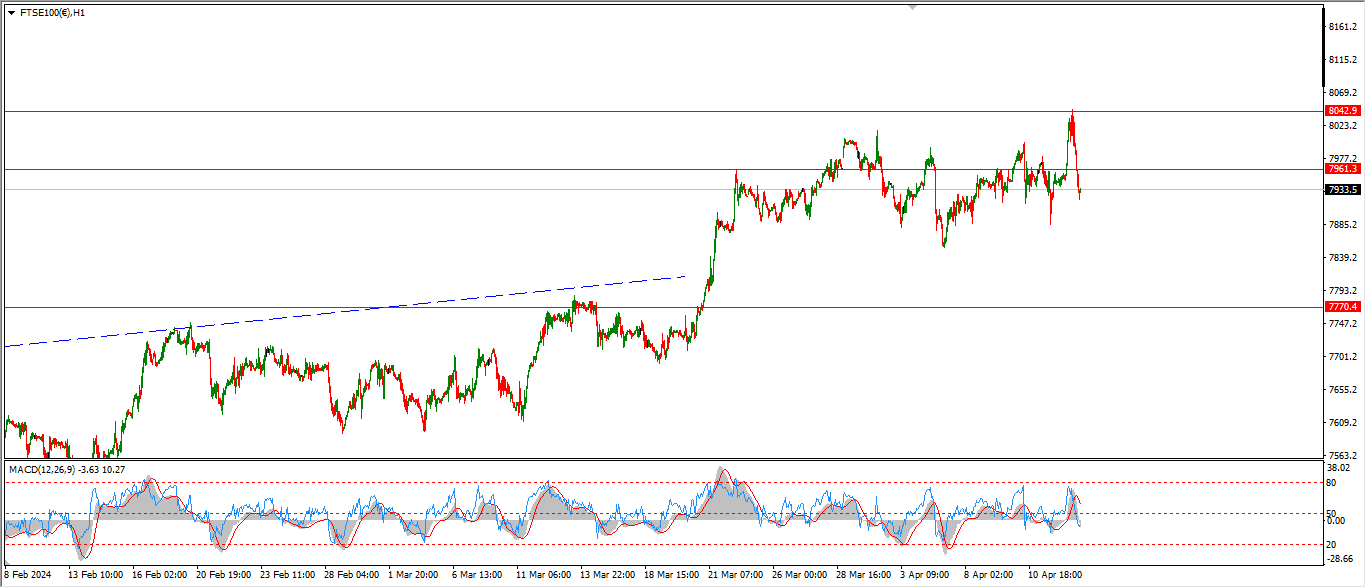Click the black 7933.5 current price tag
1366x588 pixels.
pos(1342,189)
